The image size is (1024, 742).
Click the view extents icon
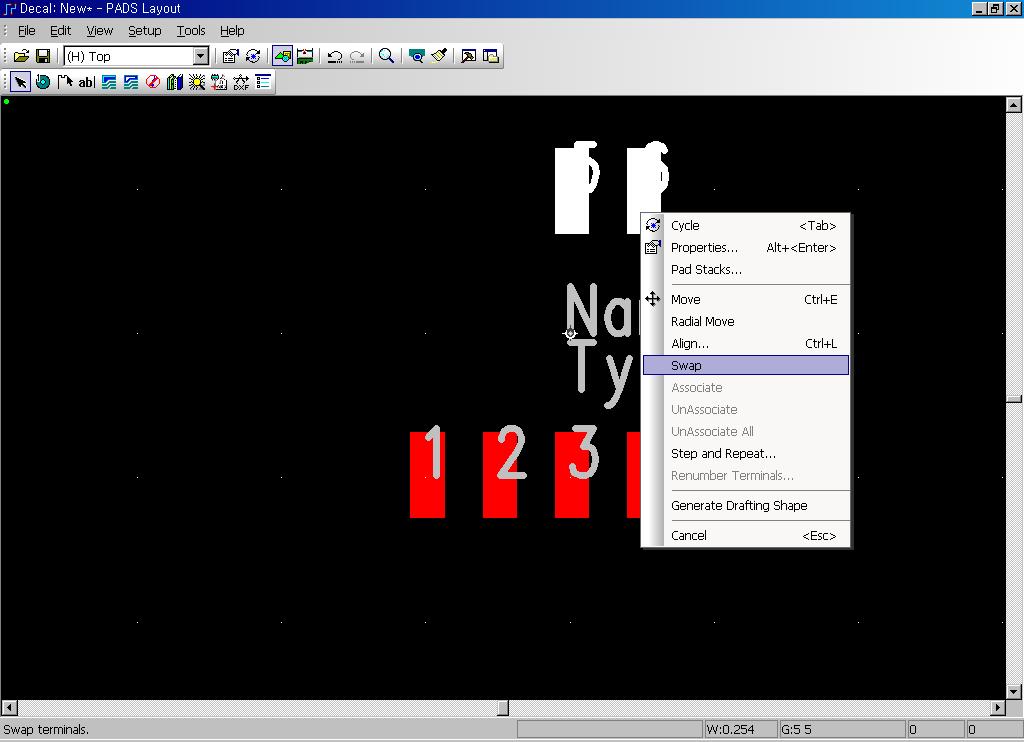pos(416,56)
